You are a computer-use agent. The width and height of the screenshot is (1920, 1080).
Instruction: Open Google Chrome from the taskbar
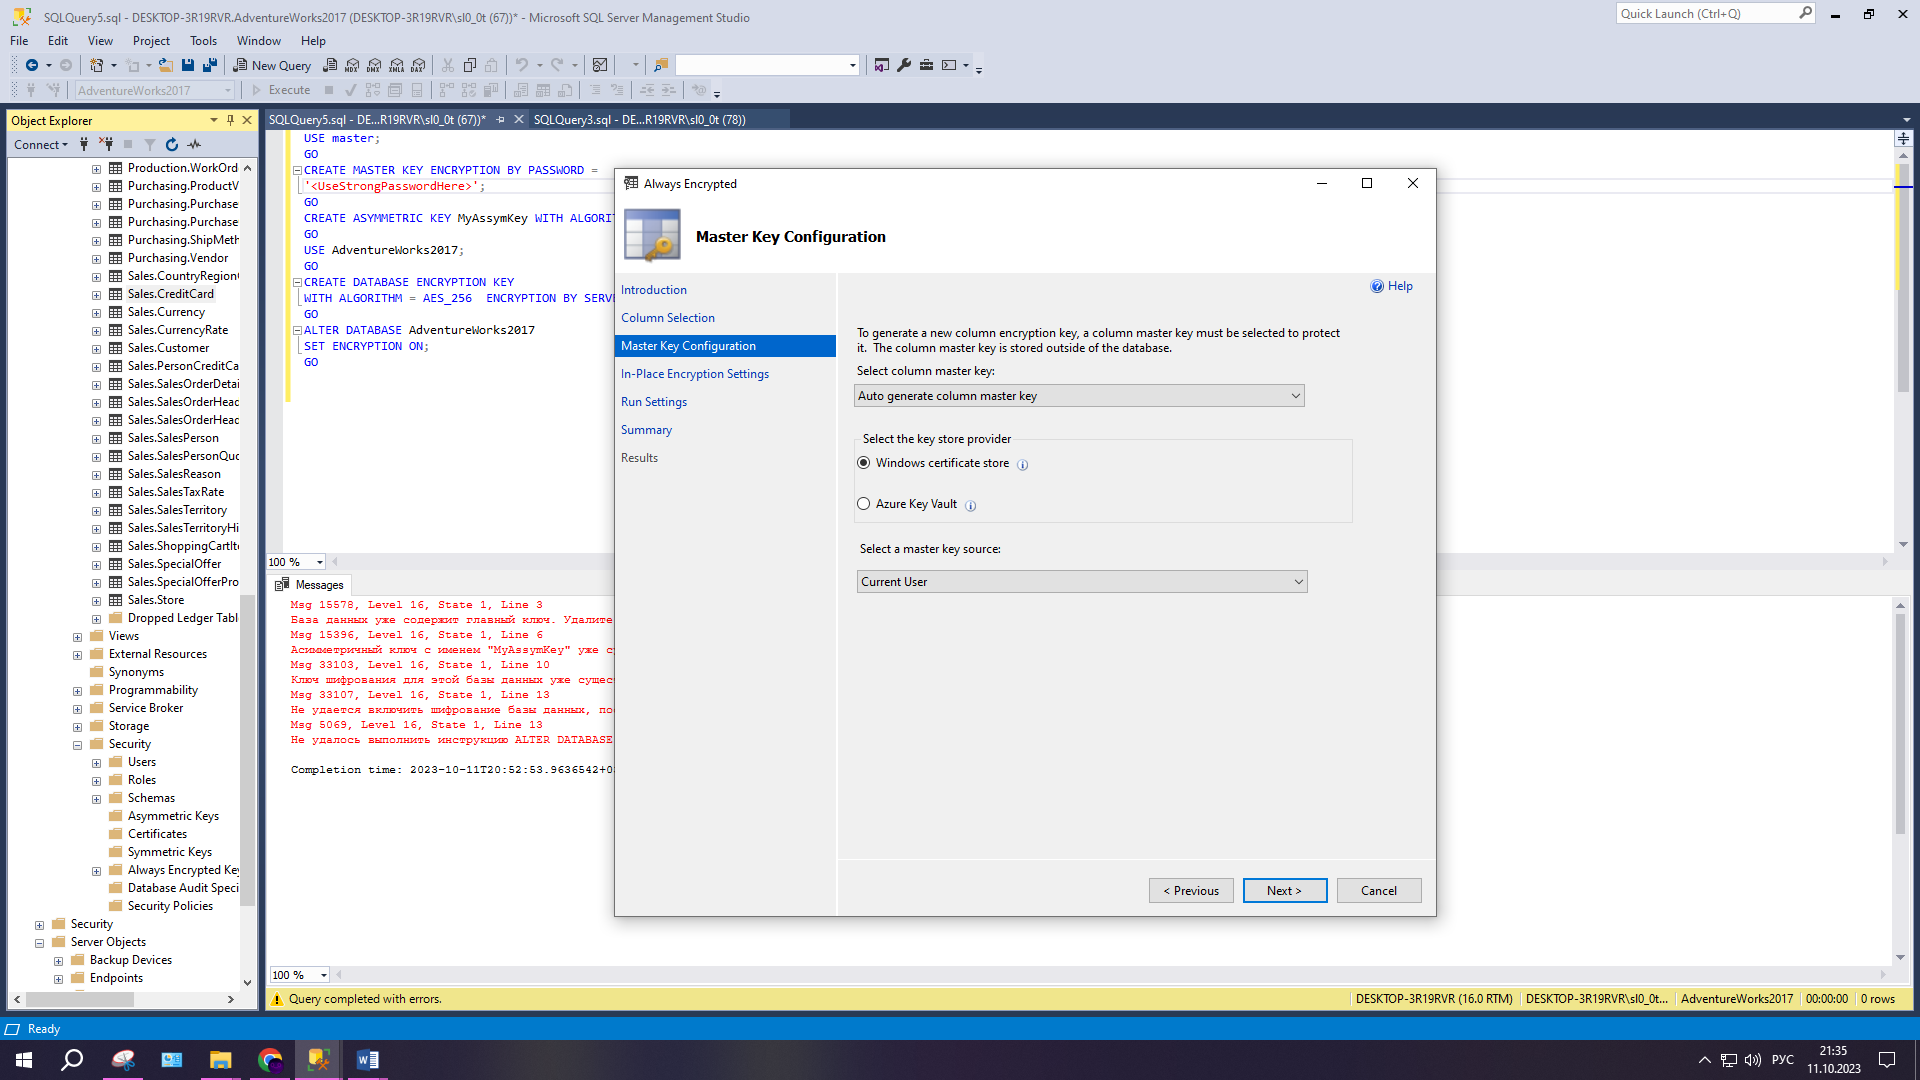tap(270, 1060)
